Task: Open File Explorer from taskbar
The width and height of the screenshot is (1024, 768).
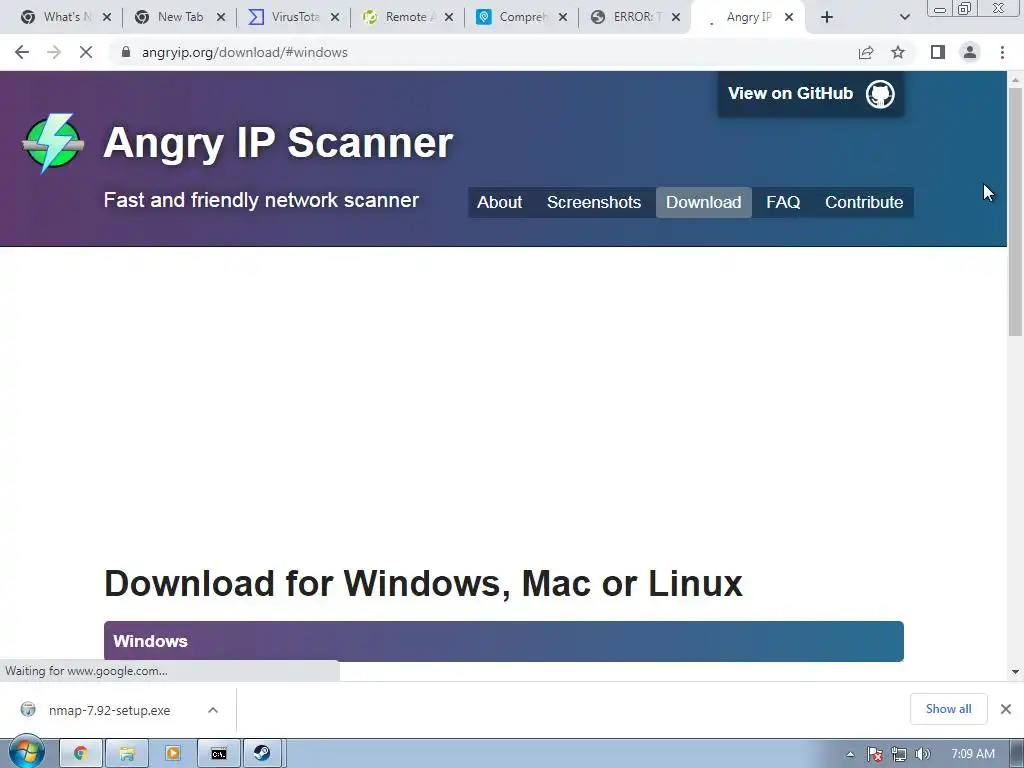Action: pyautogui.click(x=127, y=754)
